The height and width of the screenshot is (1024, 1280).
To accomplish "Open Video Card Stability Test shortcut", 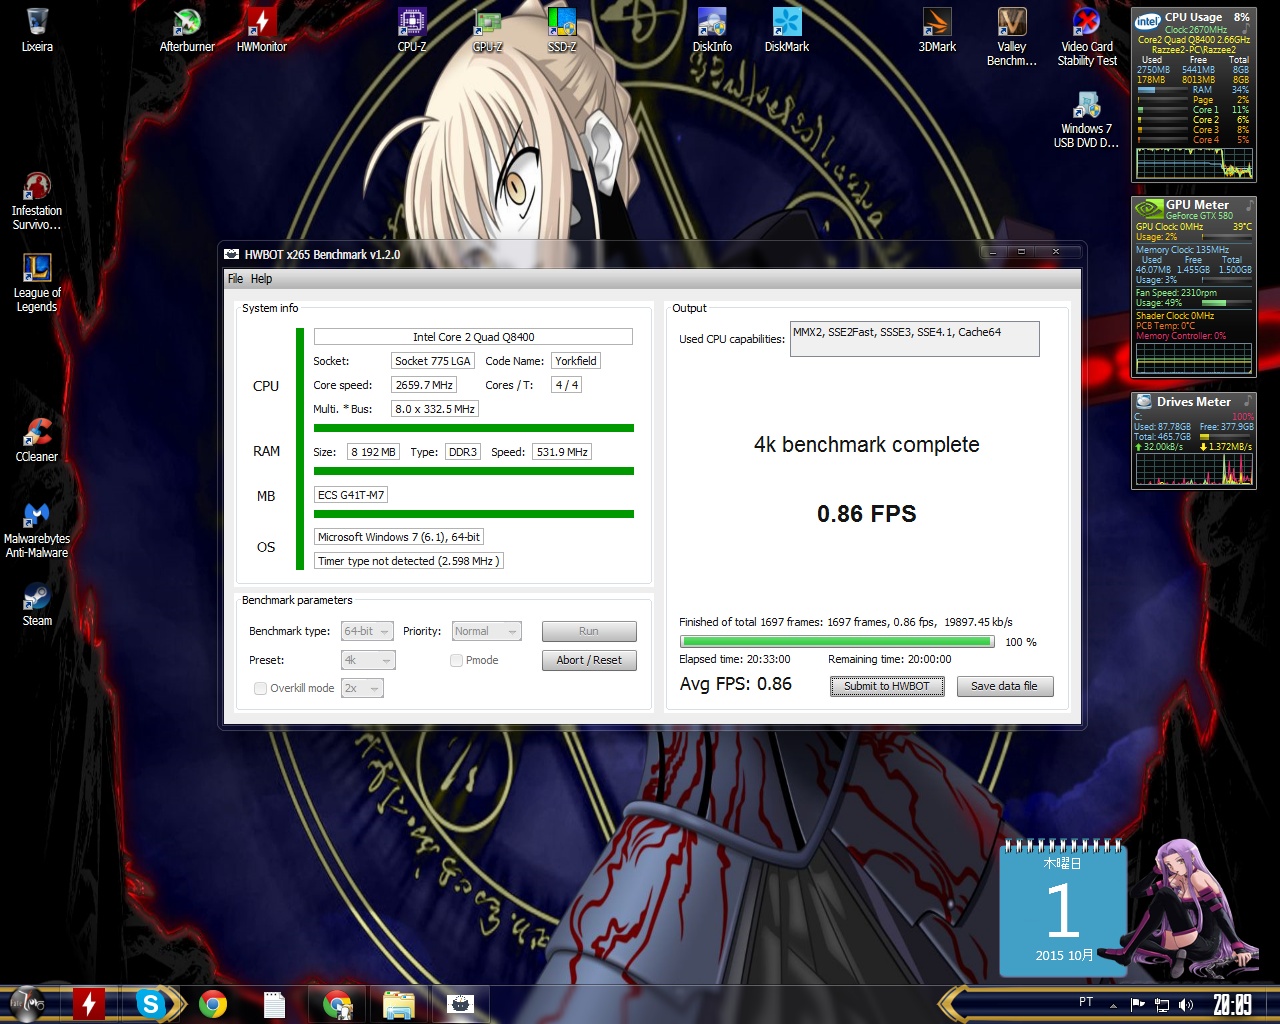I will click(x=1087, y=36).
